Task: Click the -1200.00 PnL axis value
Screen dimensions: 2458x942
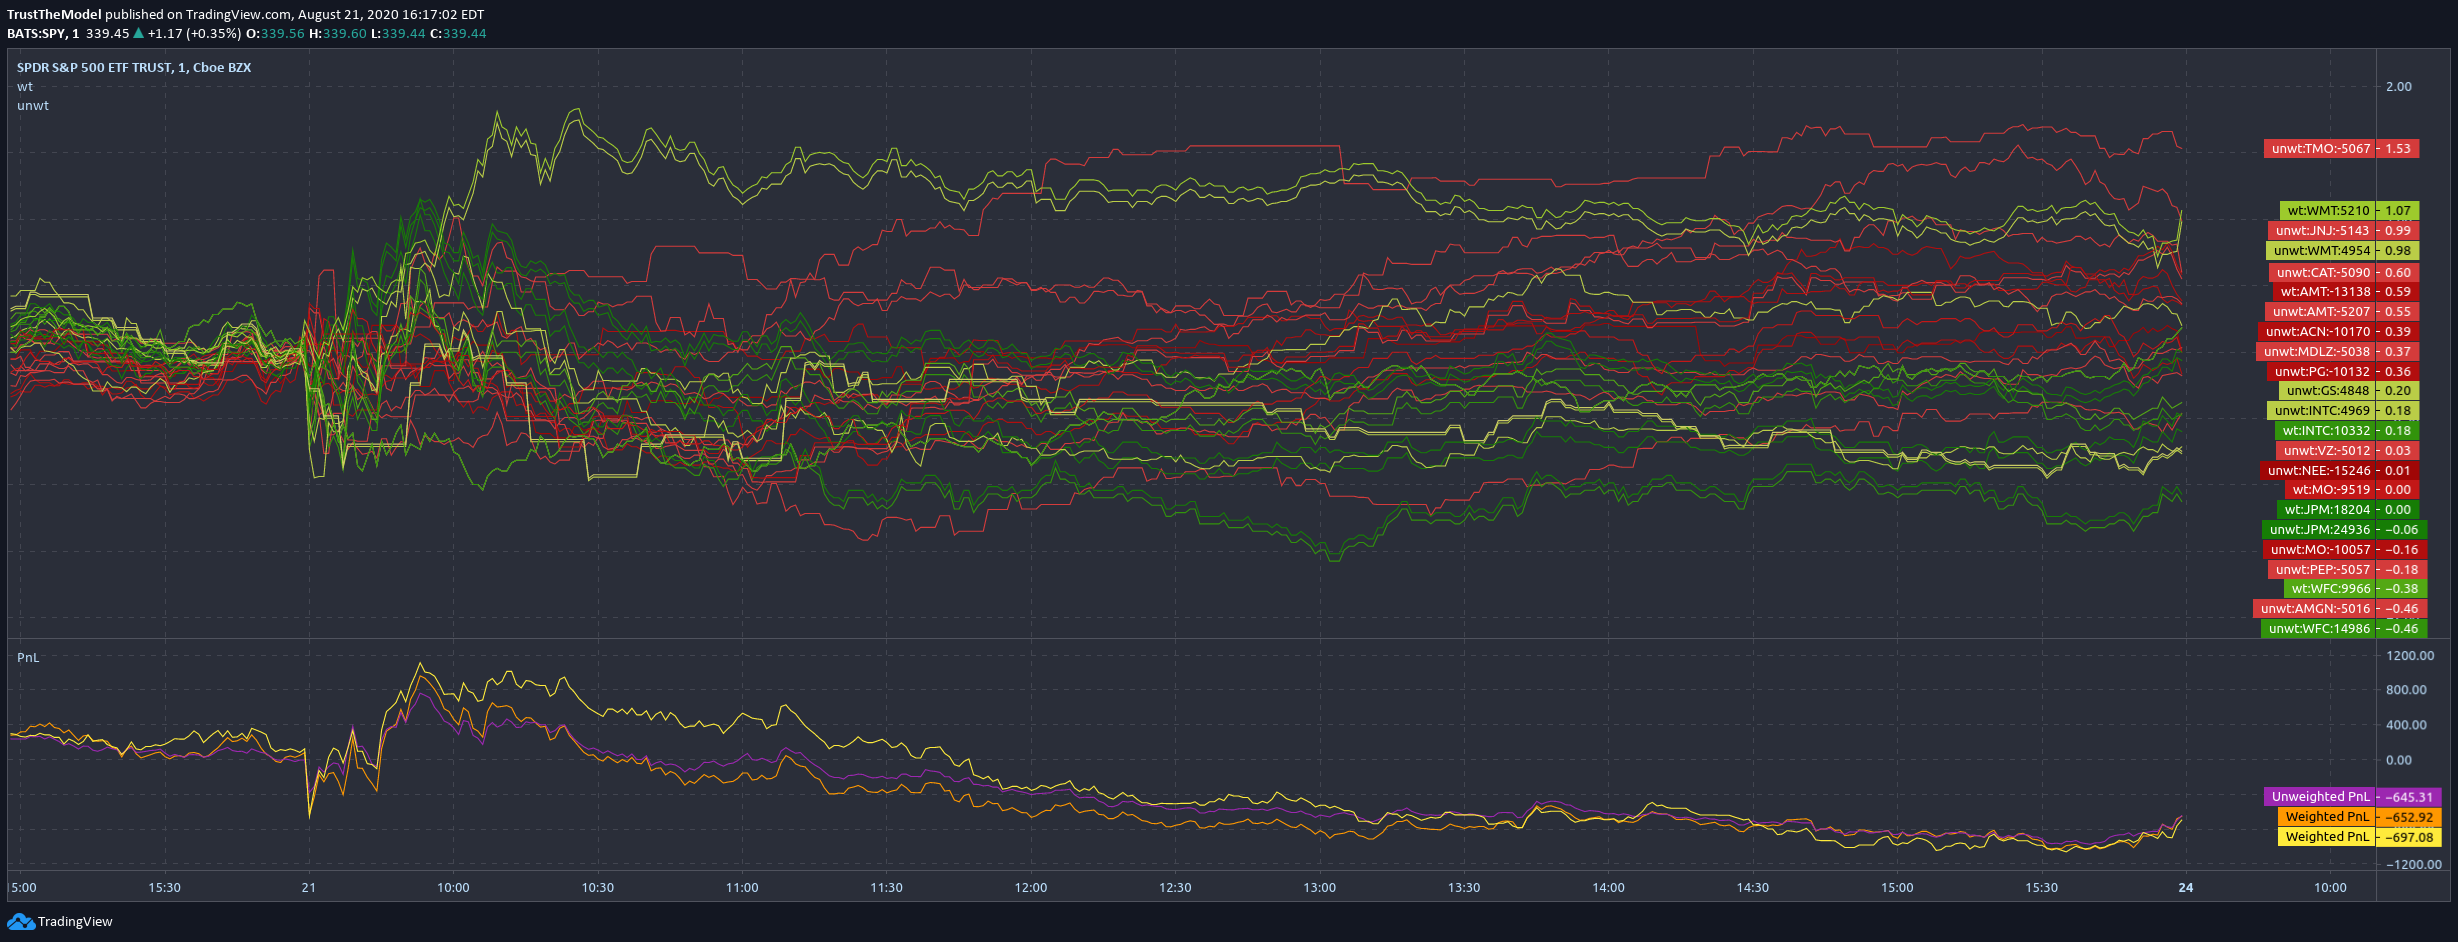Action: click(x=2414, y=865)
